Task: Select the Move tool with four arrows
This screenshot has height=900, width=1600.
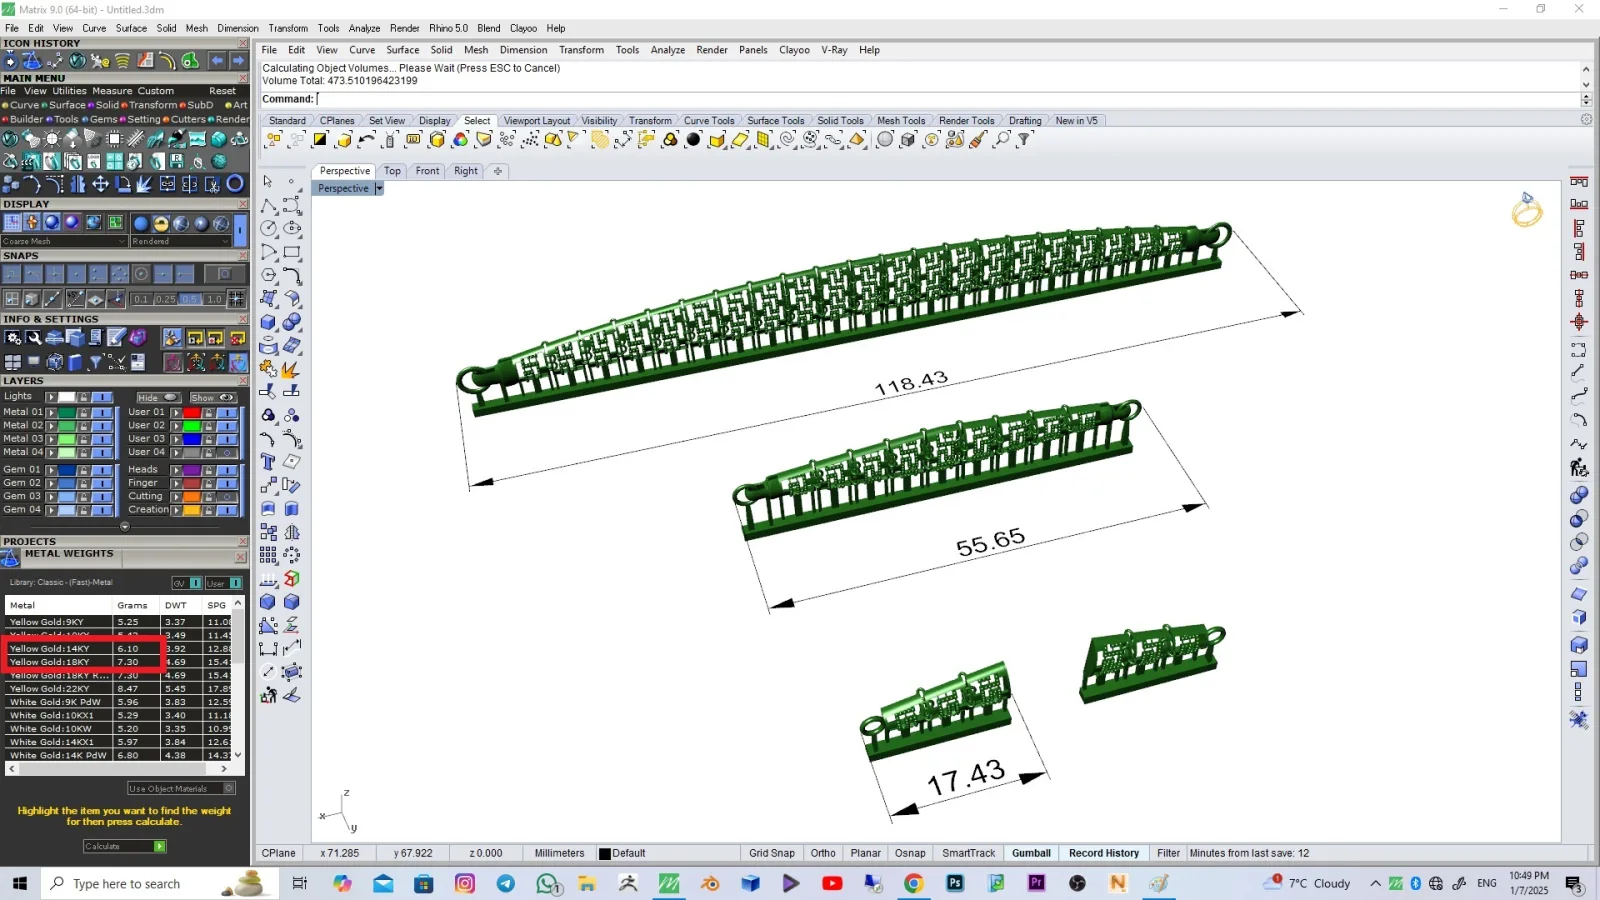Action: point(100,184)
